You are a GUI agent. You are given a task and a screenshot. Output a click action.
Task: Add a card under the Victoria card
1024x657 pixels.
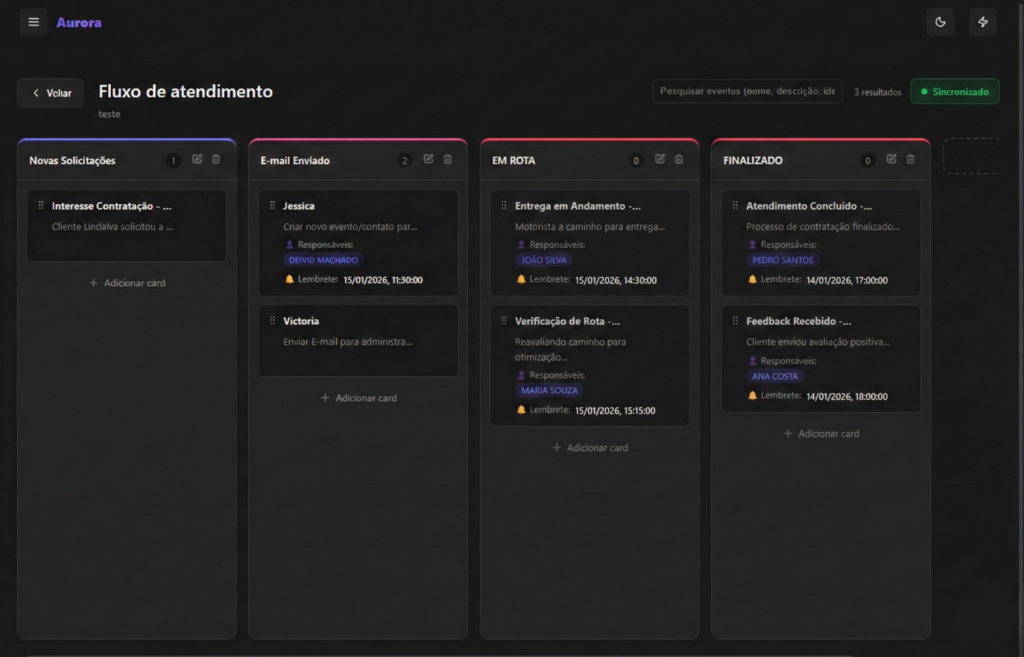point(358,398)
